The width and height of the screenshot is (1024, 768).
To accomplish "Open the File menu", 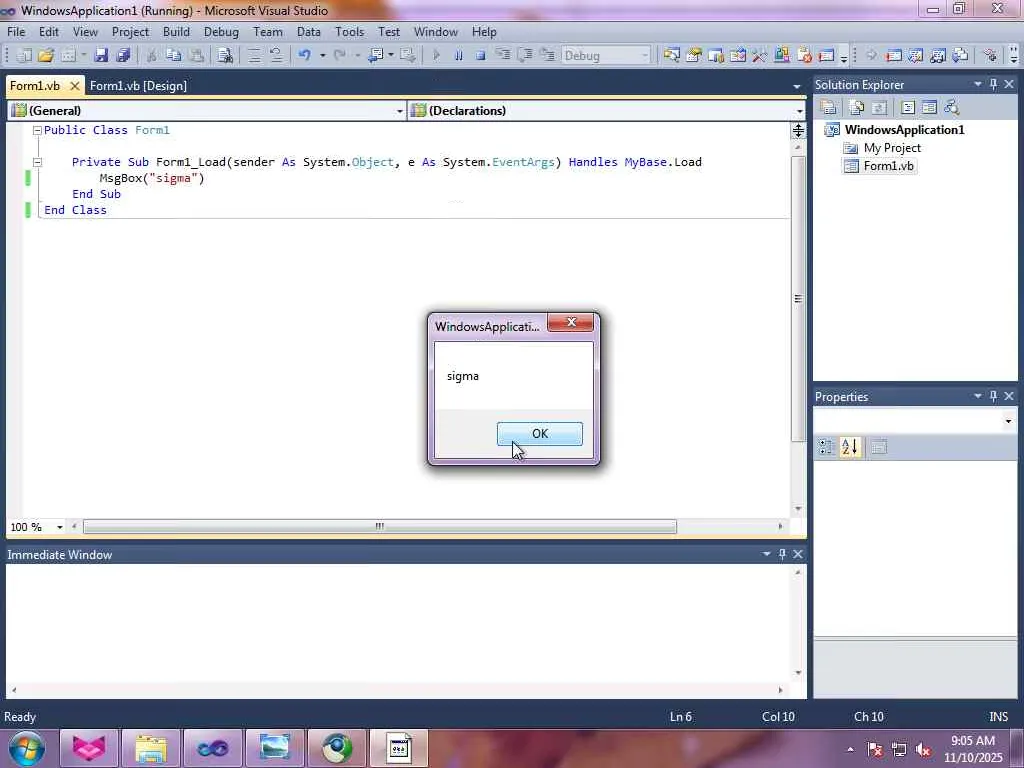I will 16,31.
